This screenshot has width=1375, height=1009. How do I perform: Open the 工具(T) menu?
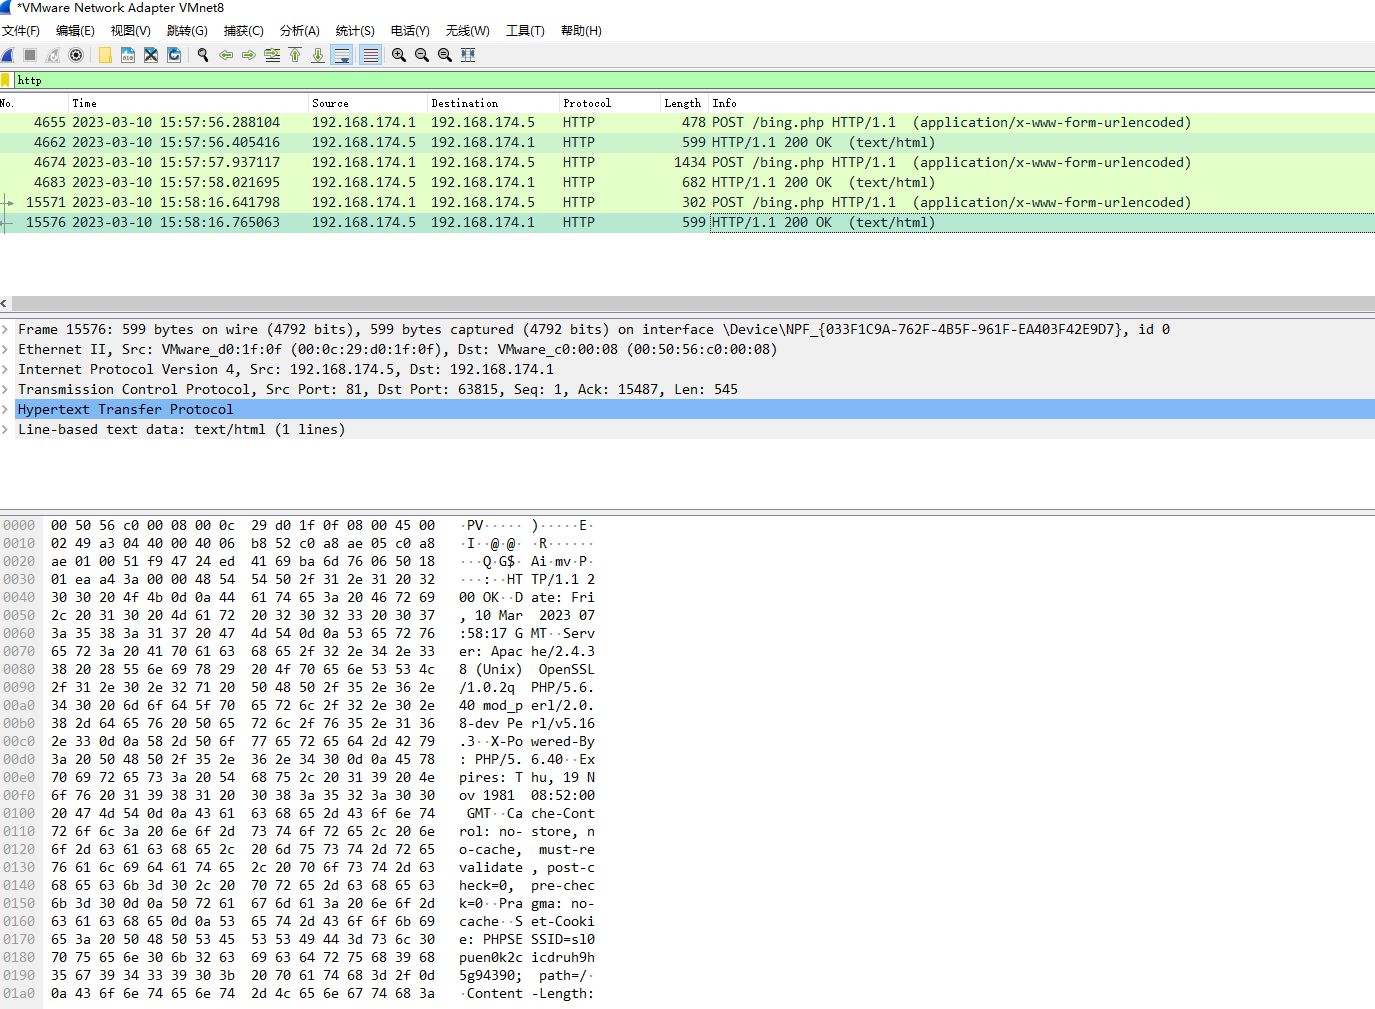[525, 31]
